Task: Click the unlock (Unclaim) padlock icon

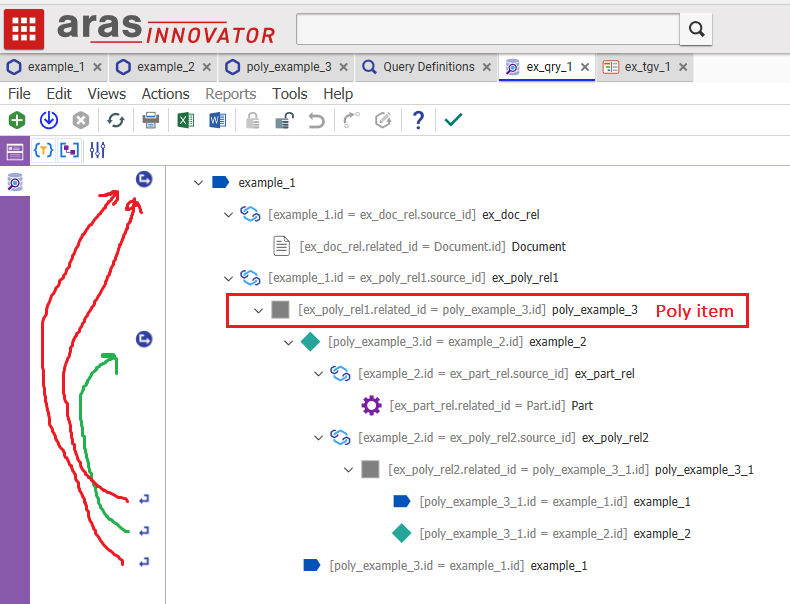Action: (x=284, y=120)
